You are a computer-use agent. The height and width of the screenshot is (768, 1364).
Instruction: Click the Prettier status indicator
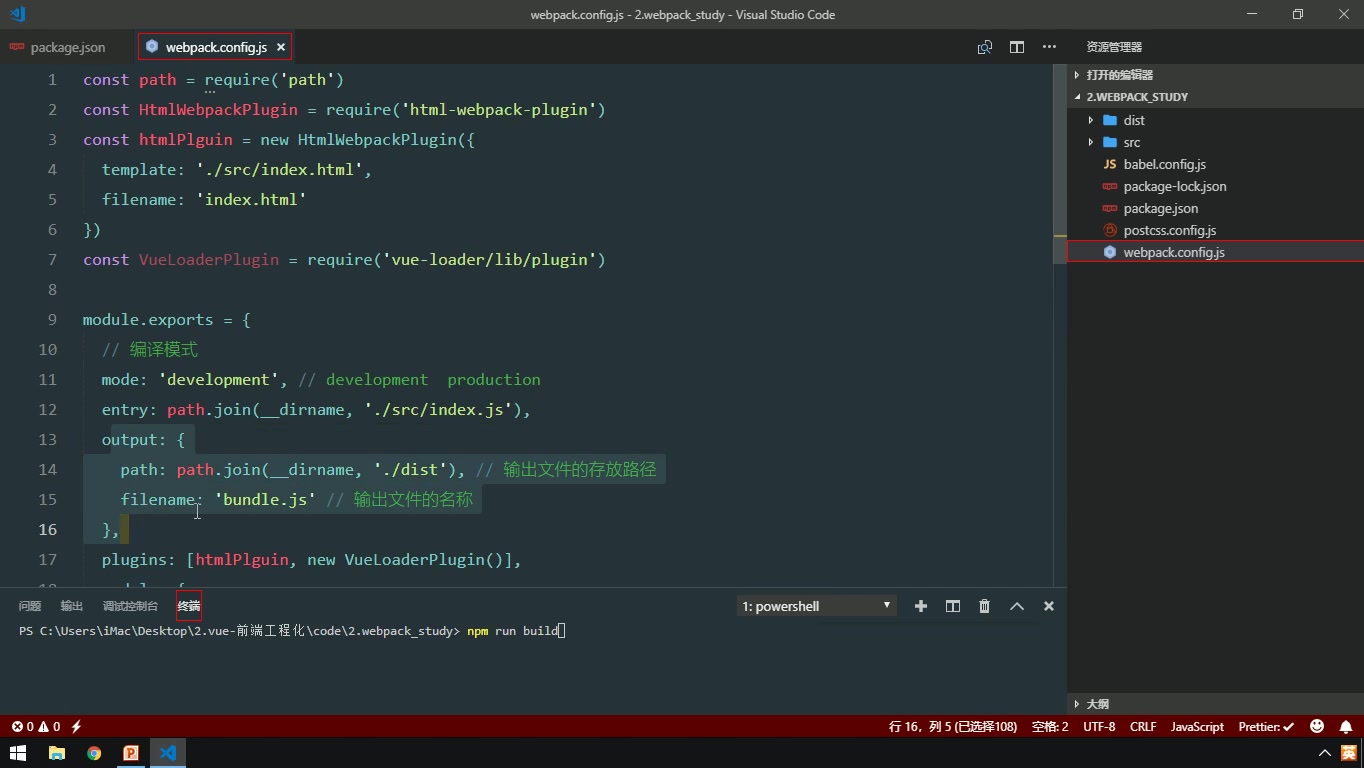[x=1266, y=727]
